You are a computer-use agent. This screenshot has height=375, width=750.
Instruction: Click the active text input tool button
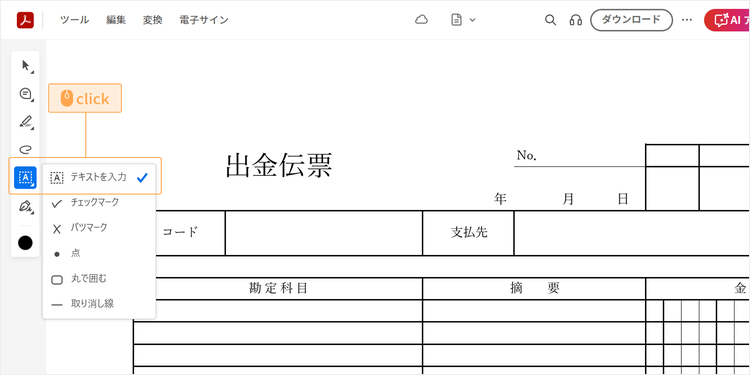(x=25, y=178)
